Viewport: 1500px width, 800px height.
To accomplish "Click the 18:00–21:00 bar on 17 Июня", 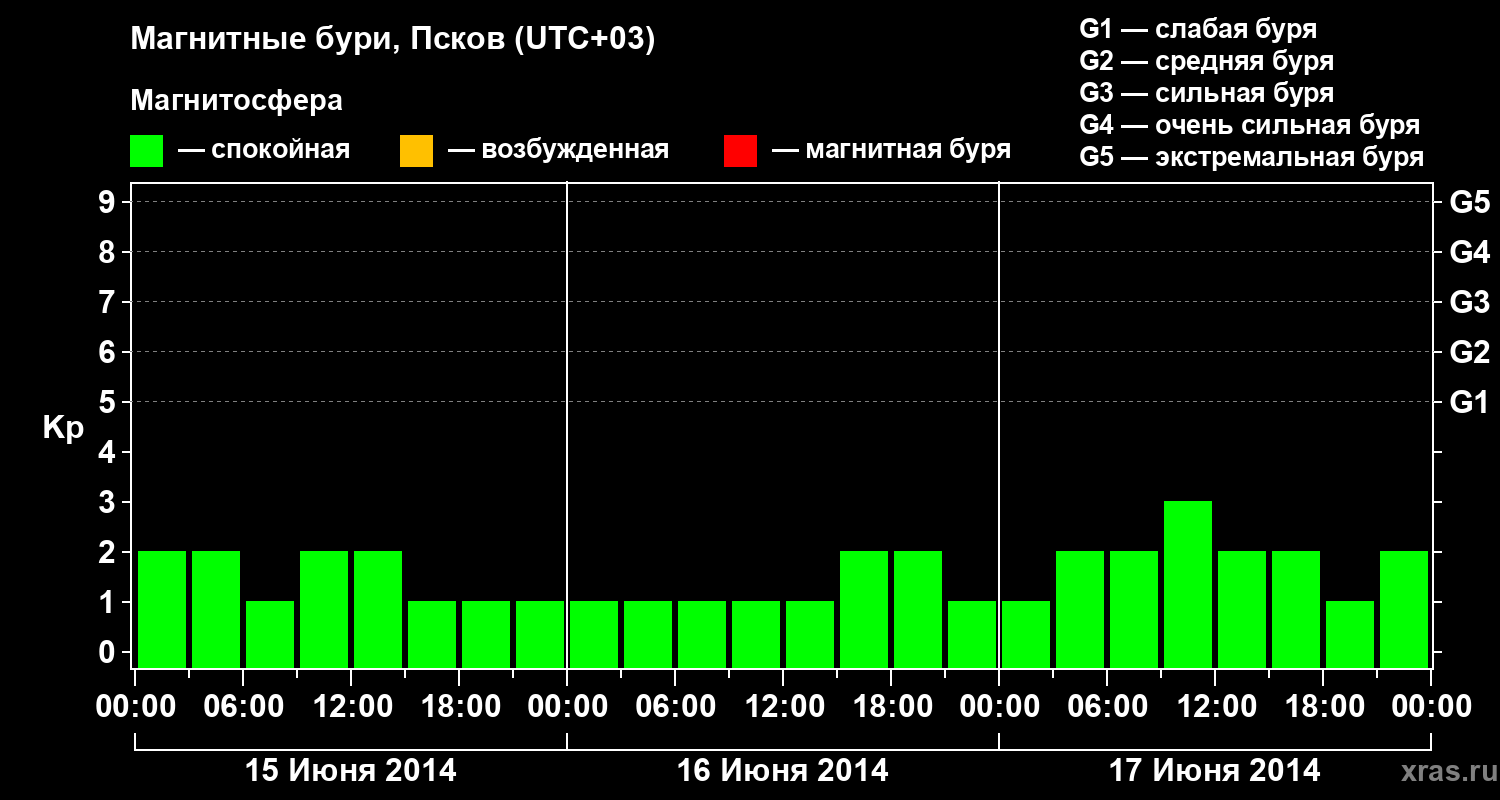I will 1350,634.
